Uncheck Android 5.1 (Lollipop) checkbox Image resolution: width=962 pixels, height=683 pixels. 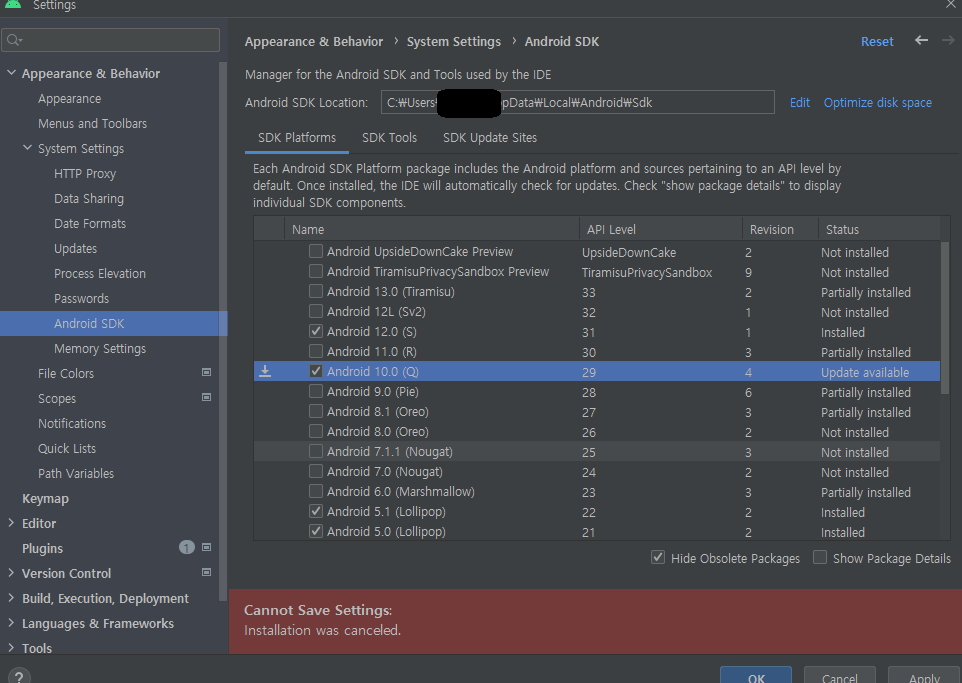click(x=315, y=511)
